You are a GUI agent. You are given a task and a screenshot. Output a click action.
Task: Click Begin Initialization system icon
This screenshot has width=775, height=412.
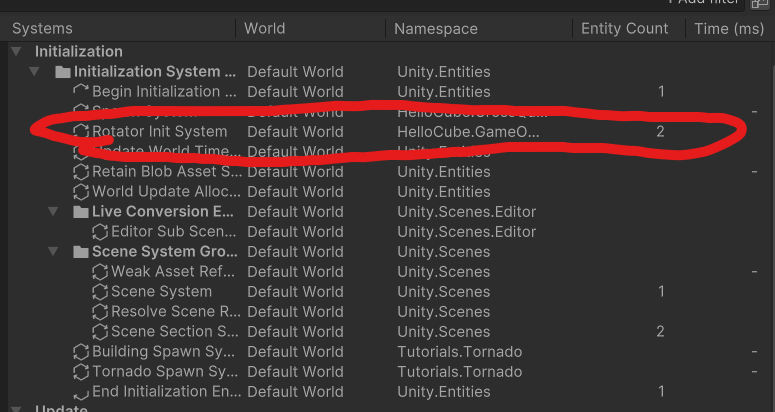[81, 91]
